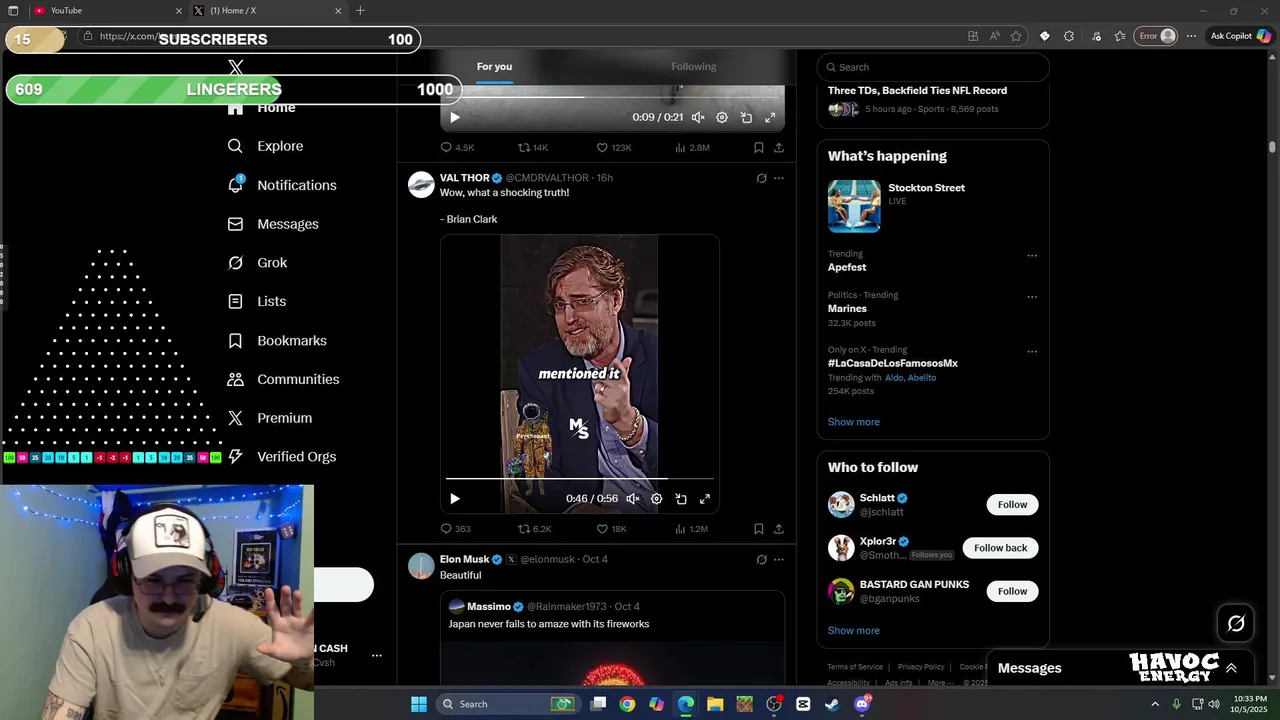Open more options on Elon Musk's post
This screenshot has width=1280, height=720.
point(779,560)
